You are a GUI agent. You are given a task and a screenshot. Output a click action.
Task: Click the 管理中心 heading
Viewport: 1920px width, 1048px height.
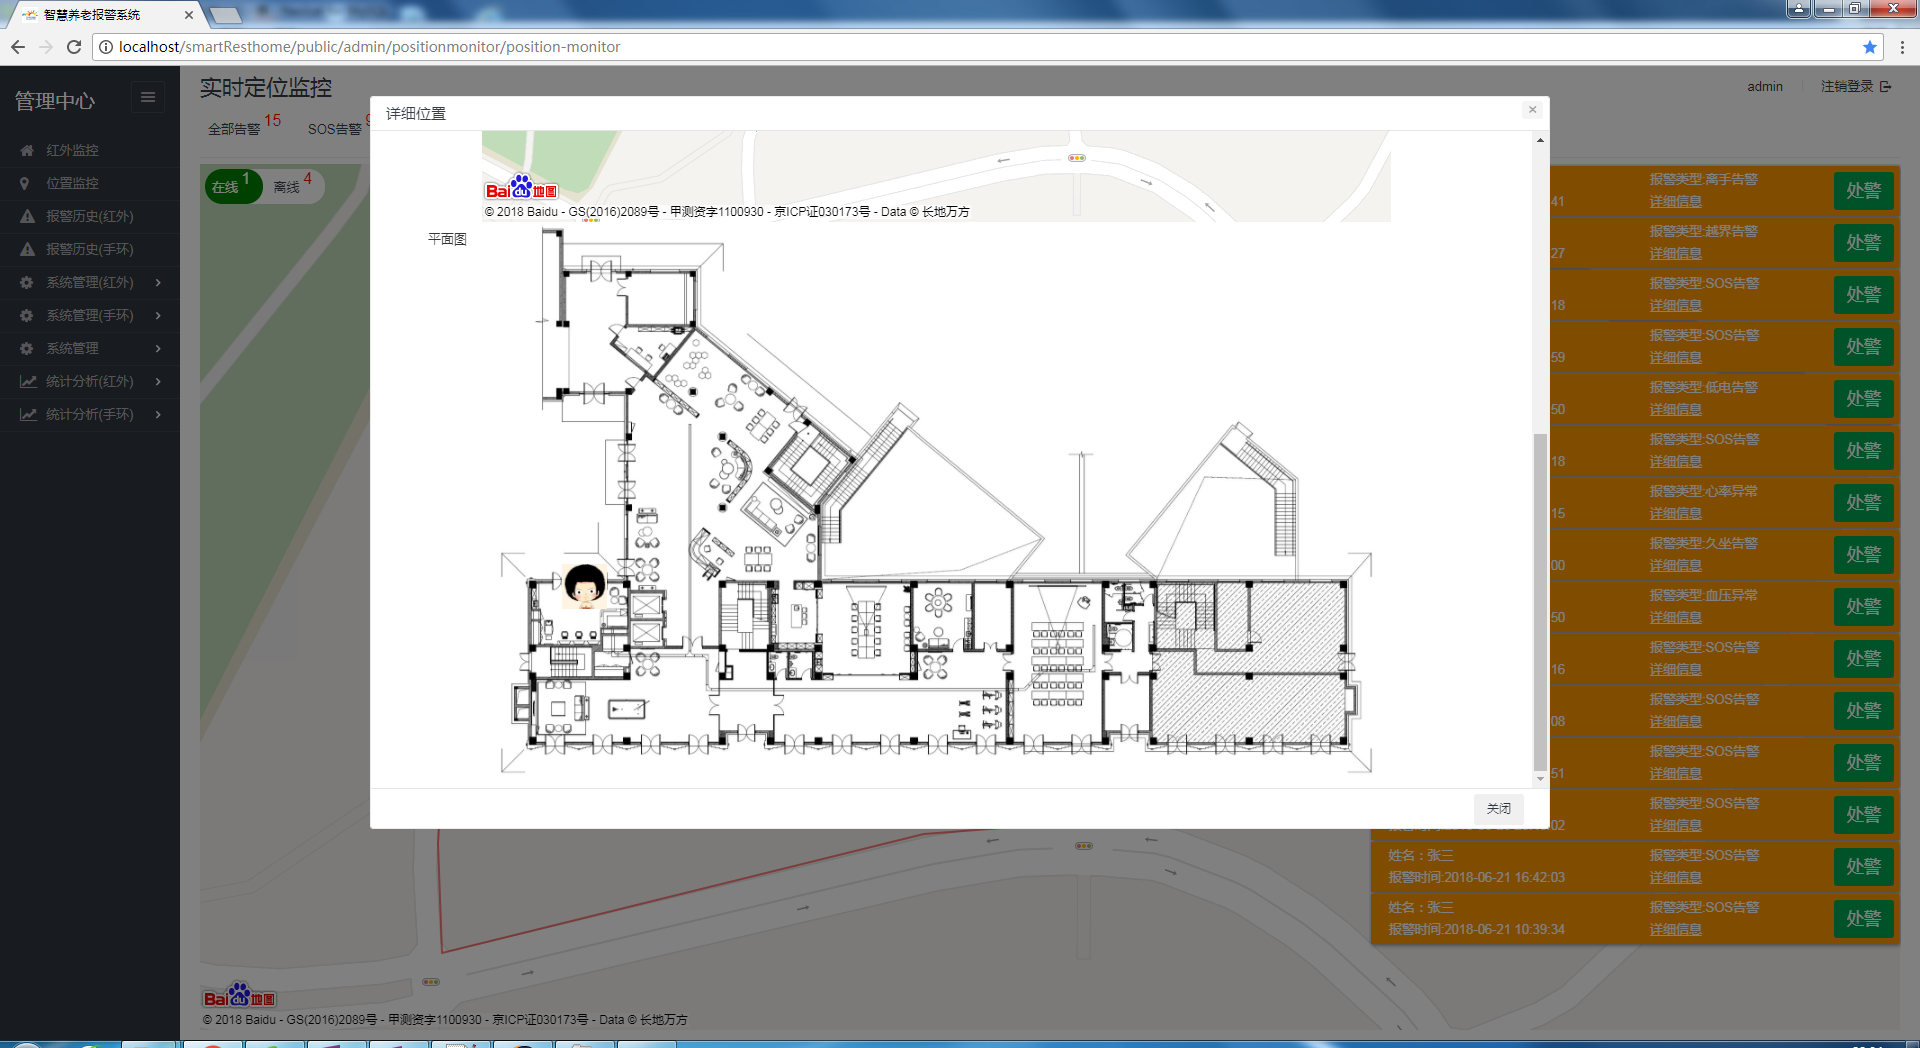pos(55,101)
